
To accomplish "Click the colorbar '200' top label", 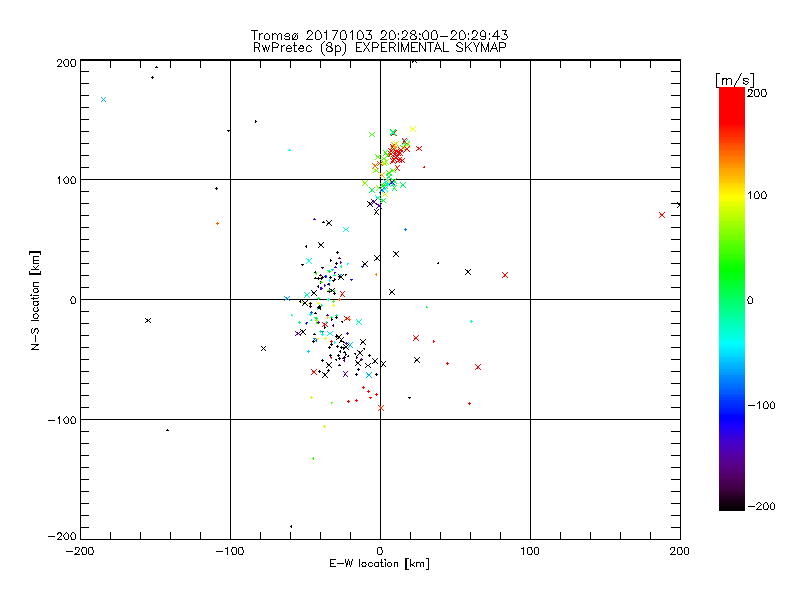I will click(x=757, y=93).
